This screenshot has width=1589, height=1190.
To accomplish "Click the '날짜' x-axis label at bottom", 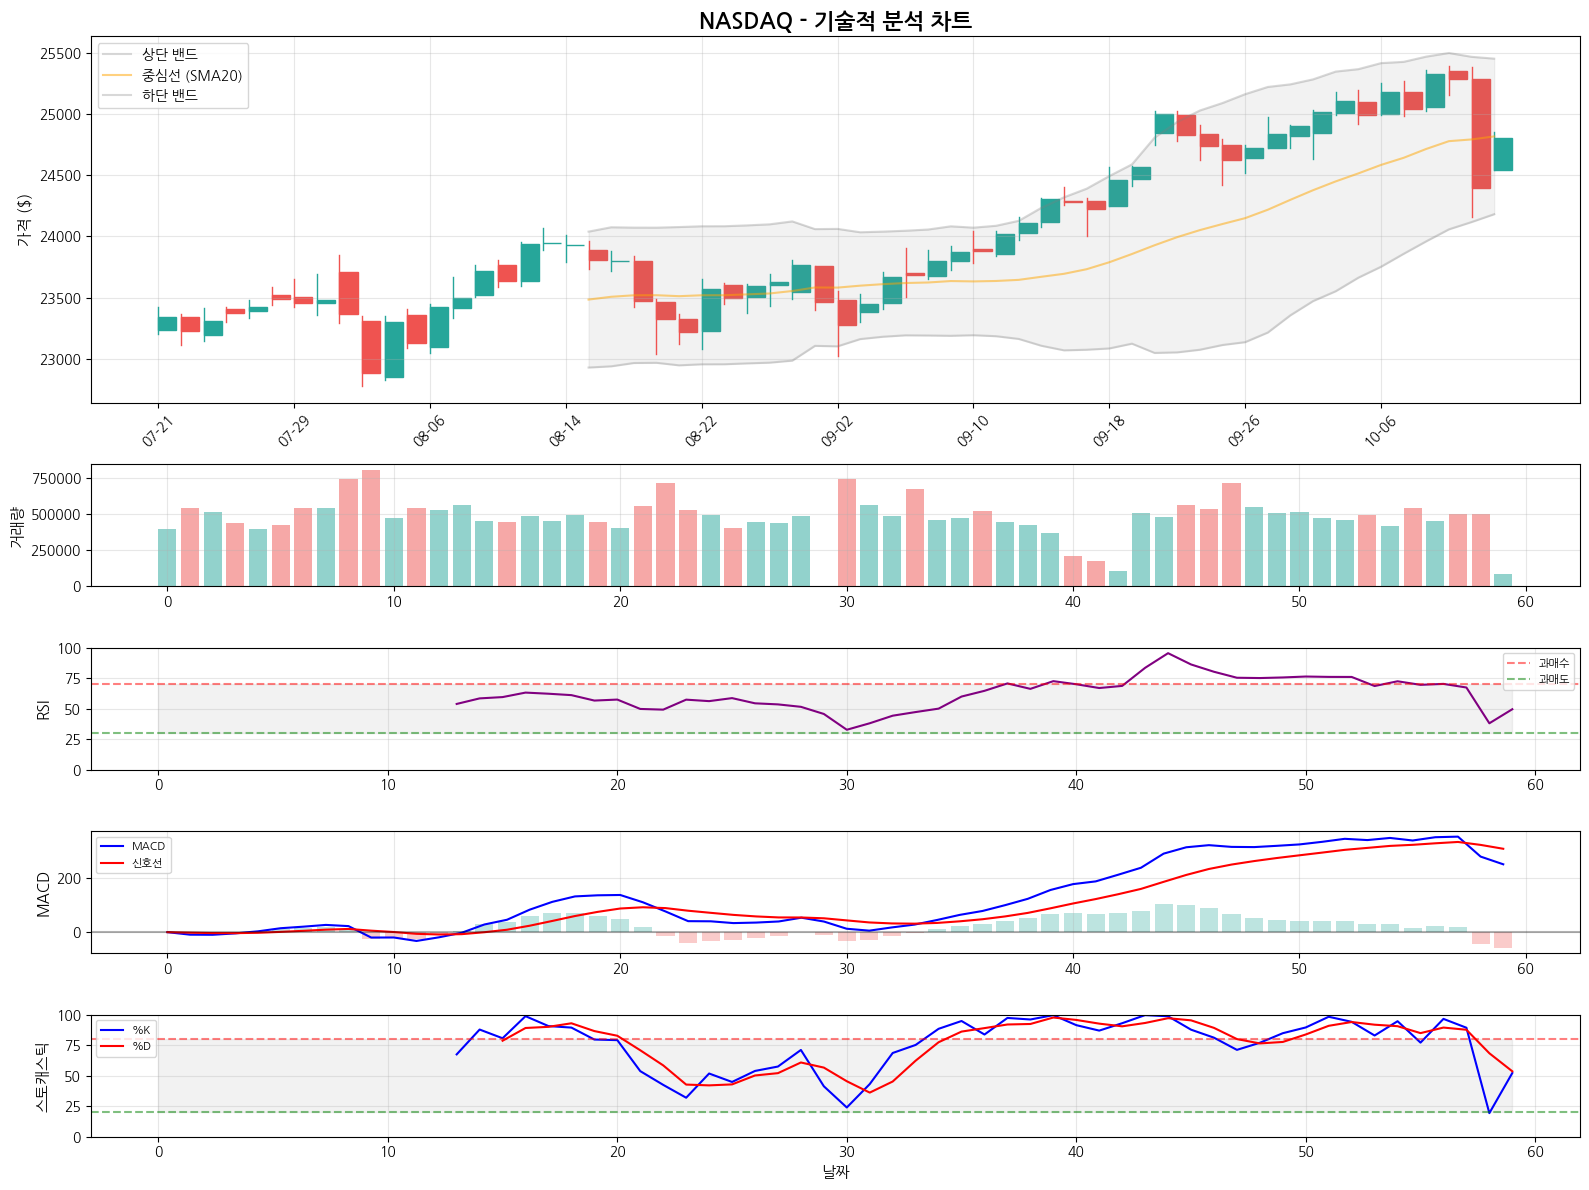I will [835, 1171].
